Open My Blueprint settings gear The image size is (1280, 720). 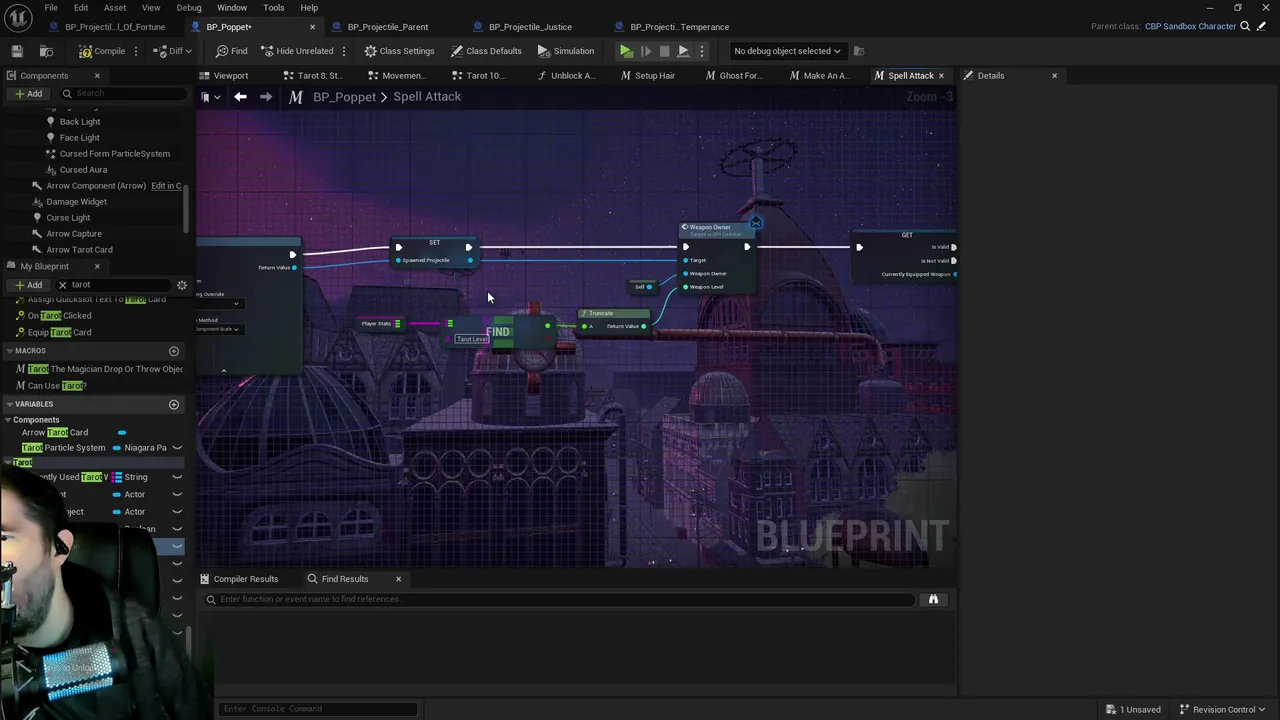[182, 285]
